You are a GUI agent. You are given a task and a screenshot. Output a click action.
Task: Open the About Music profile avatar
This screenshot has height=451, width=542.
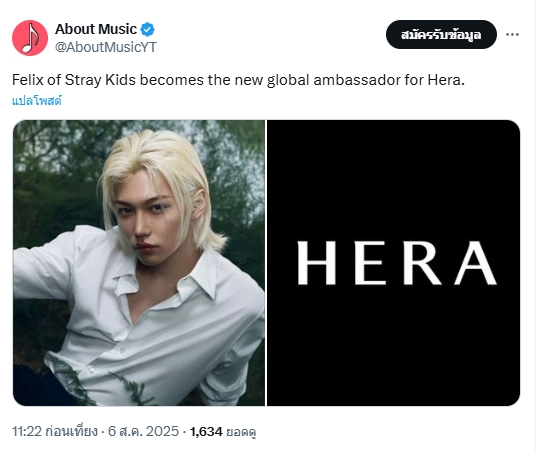(x=30, y=38)
